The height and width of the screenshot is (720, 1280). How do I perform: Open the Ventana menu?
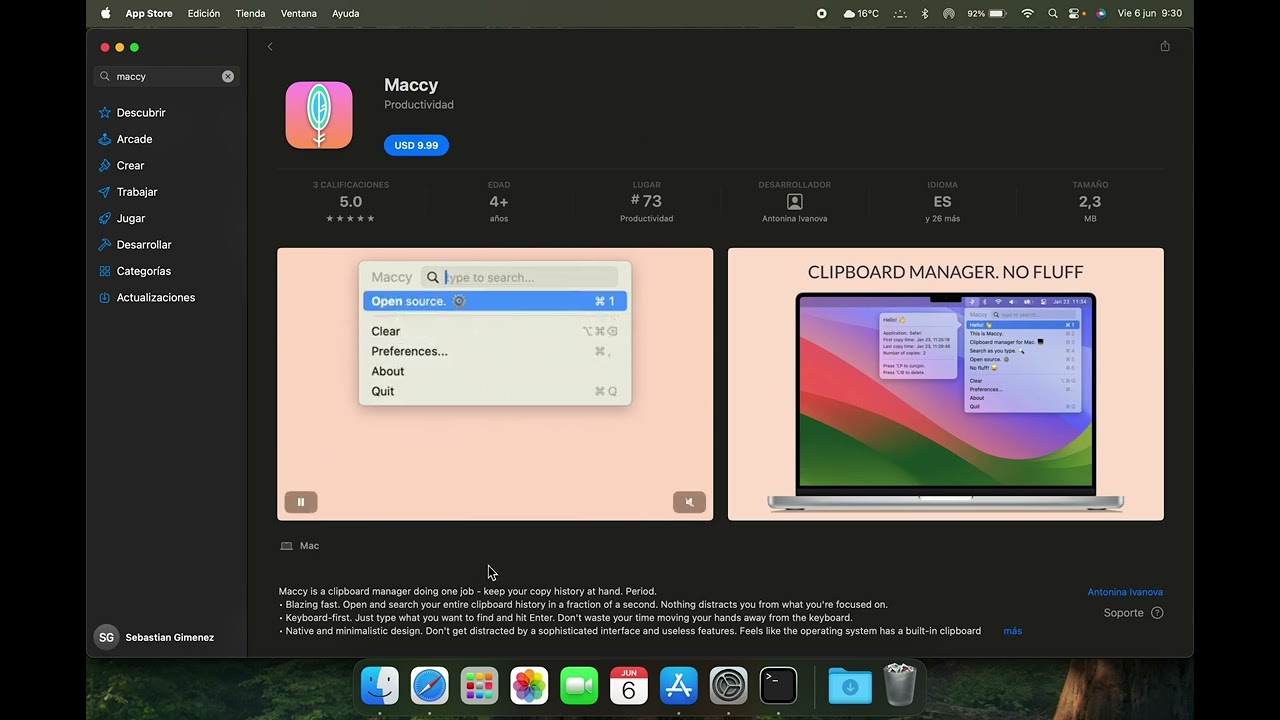tap(298, 13)
